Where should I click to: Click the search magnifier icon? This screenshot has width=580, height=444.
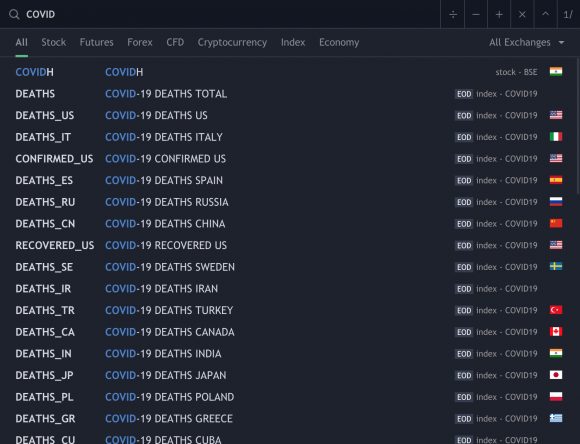click(14, 14)
